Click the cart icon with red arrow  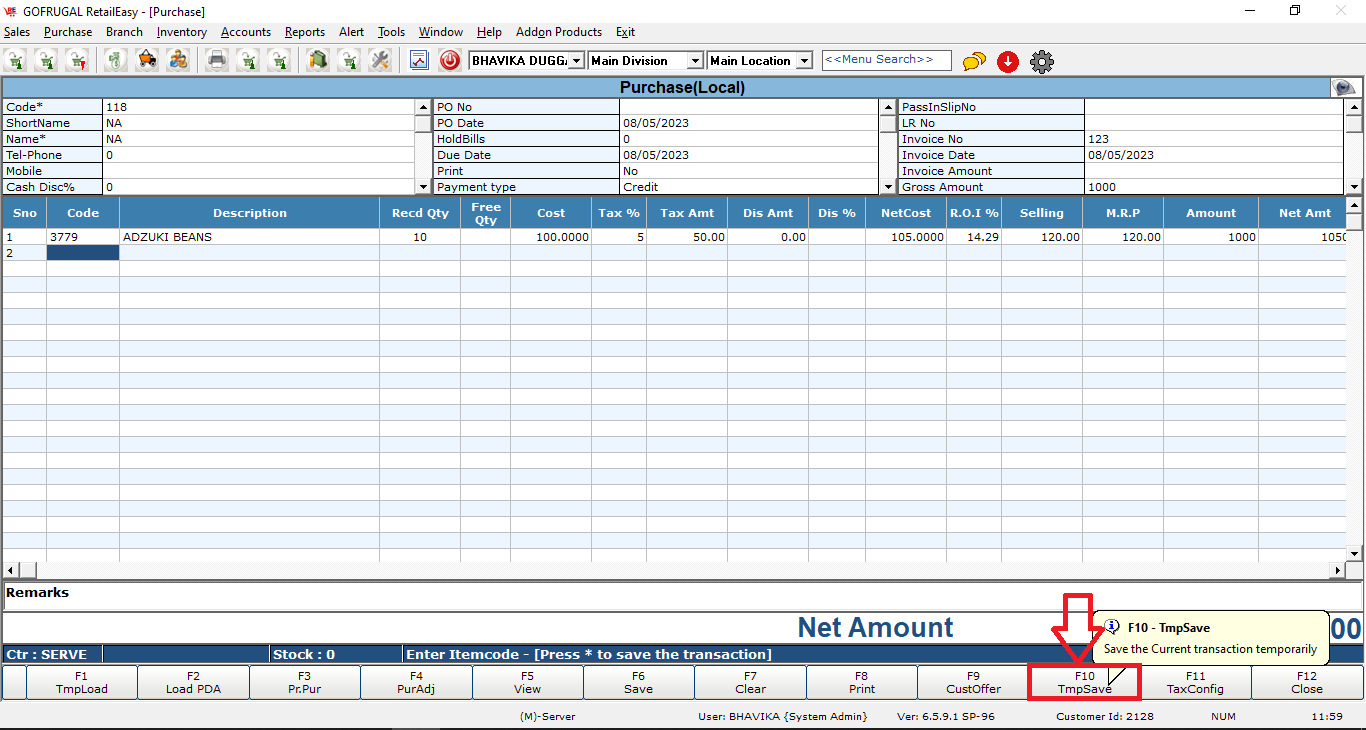(77, 60)
